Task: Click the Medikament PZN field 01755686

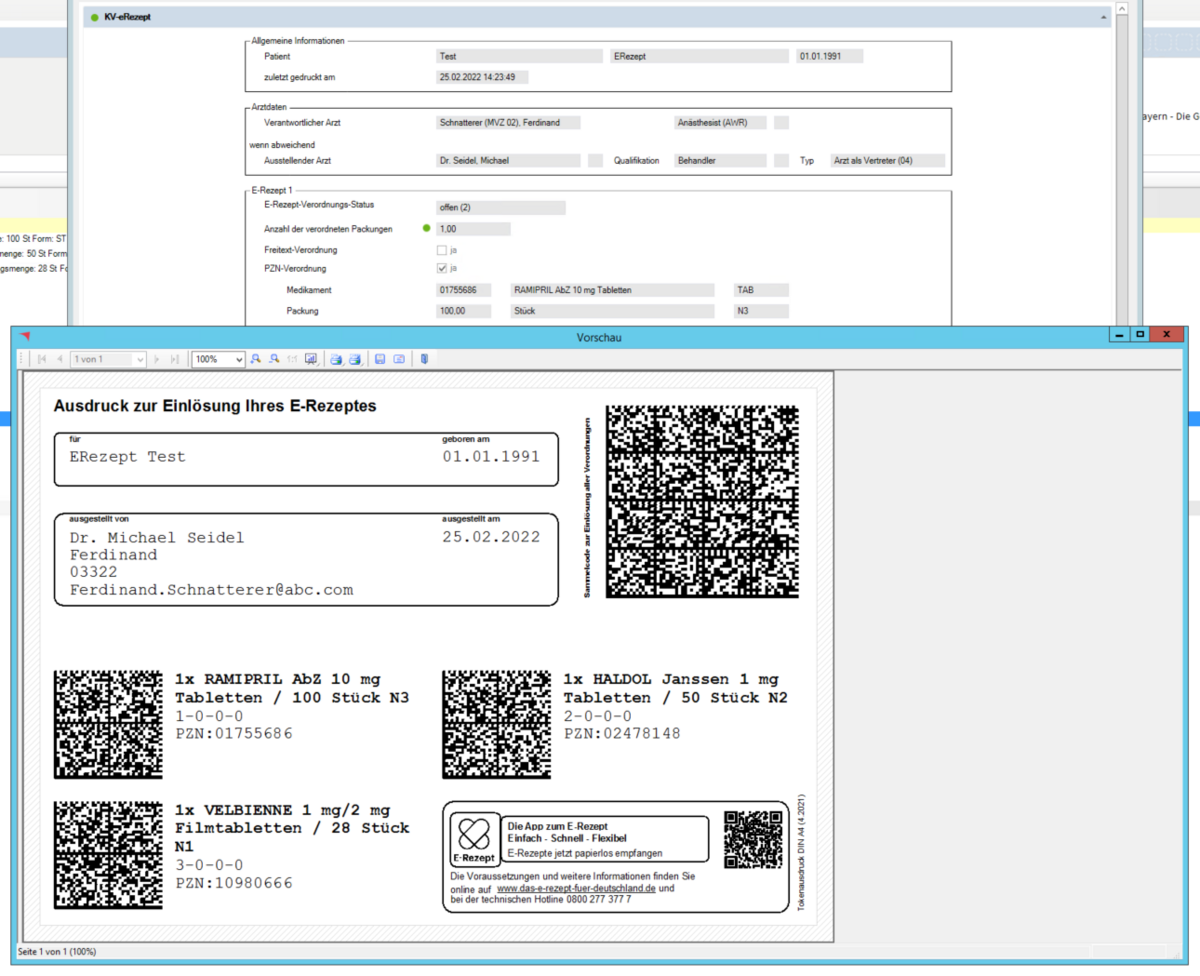Action: [464, 290]
